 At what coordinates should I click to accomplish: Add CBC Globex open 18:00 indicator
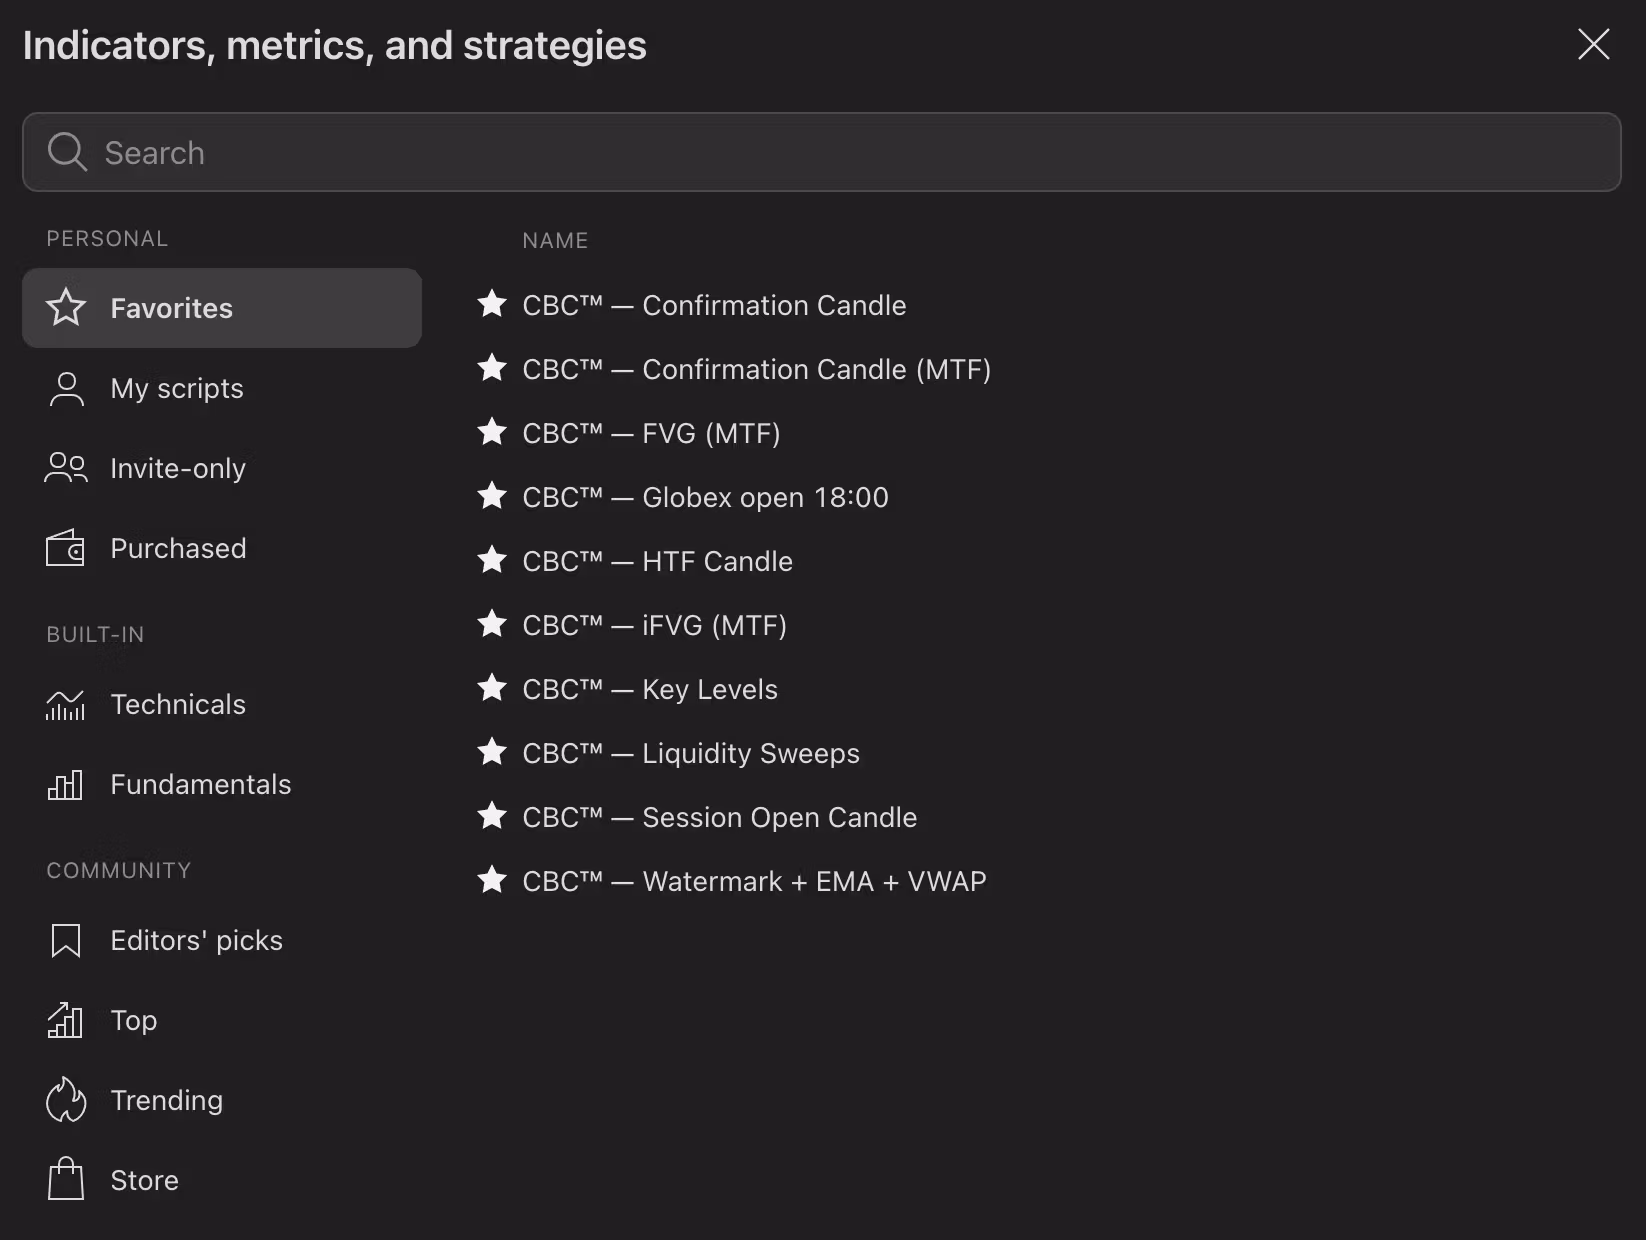coord(705,497)
